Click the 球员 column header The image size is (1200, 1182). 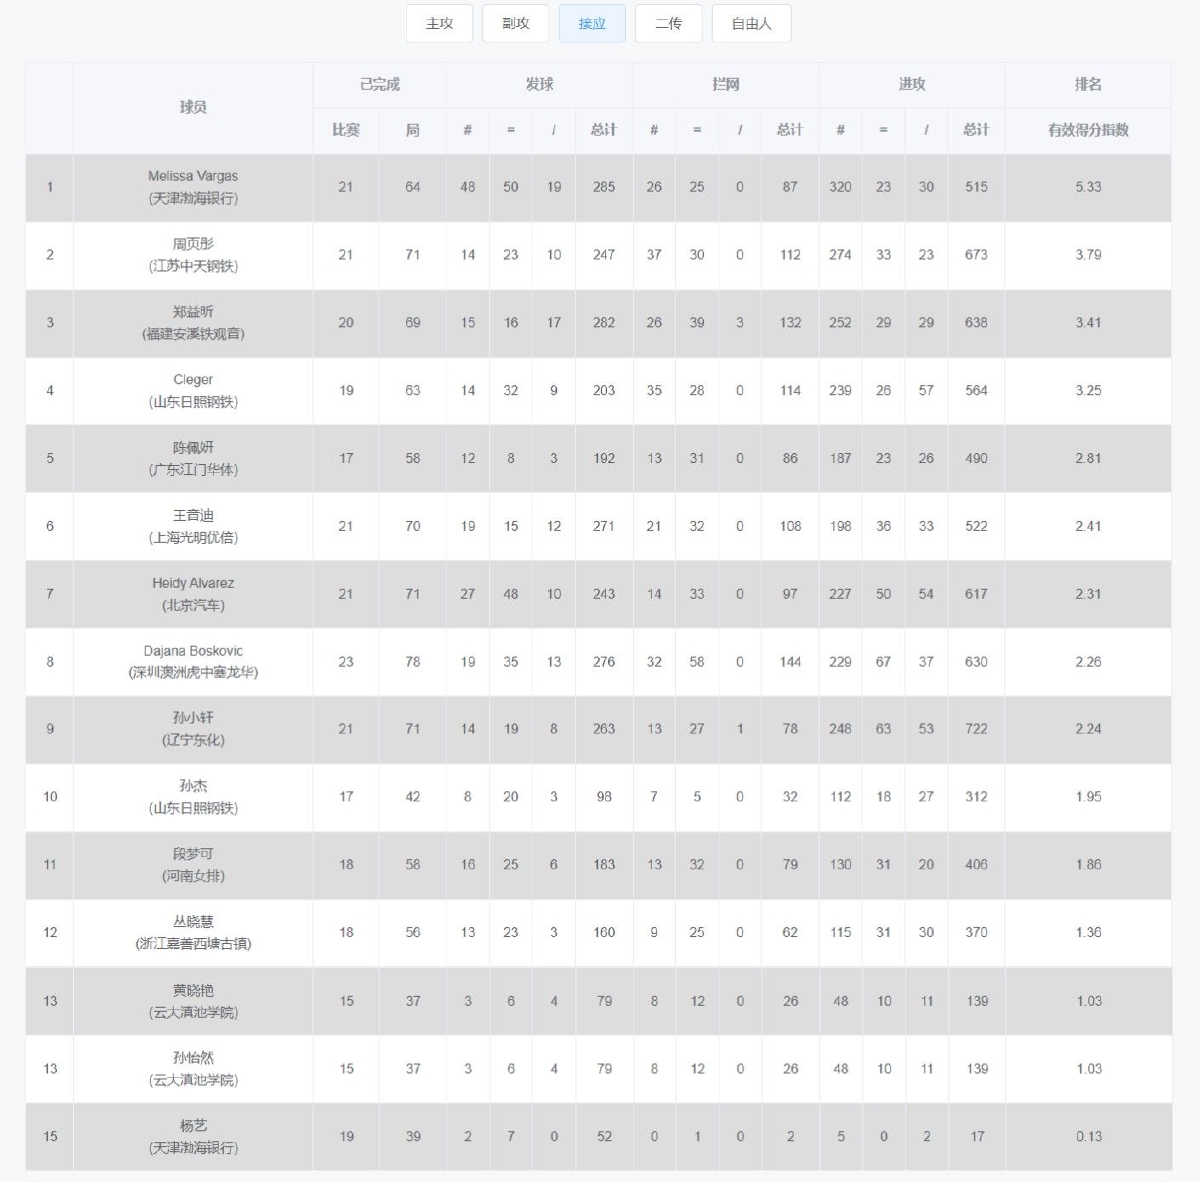193,108
